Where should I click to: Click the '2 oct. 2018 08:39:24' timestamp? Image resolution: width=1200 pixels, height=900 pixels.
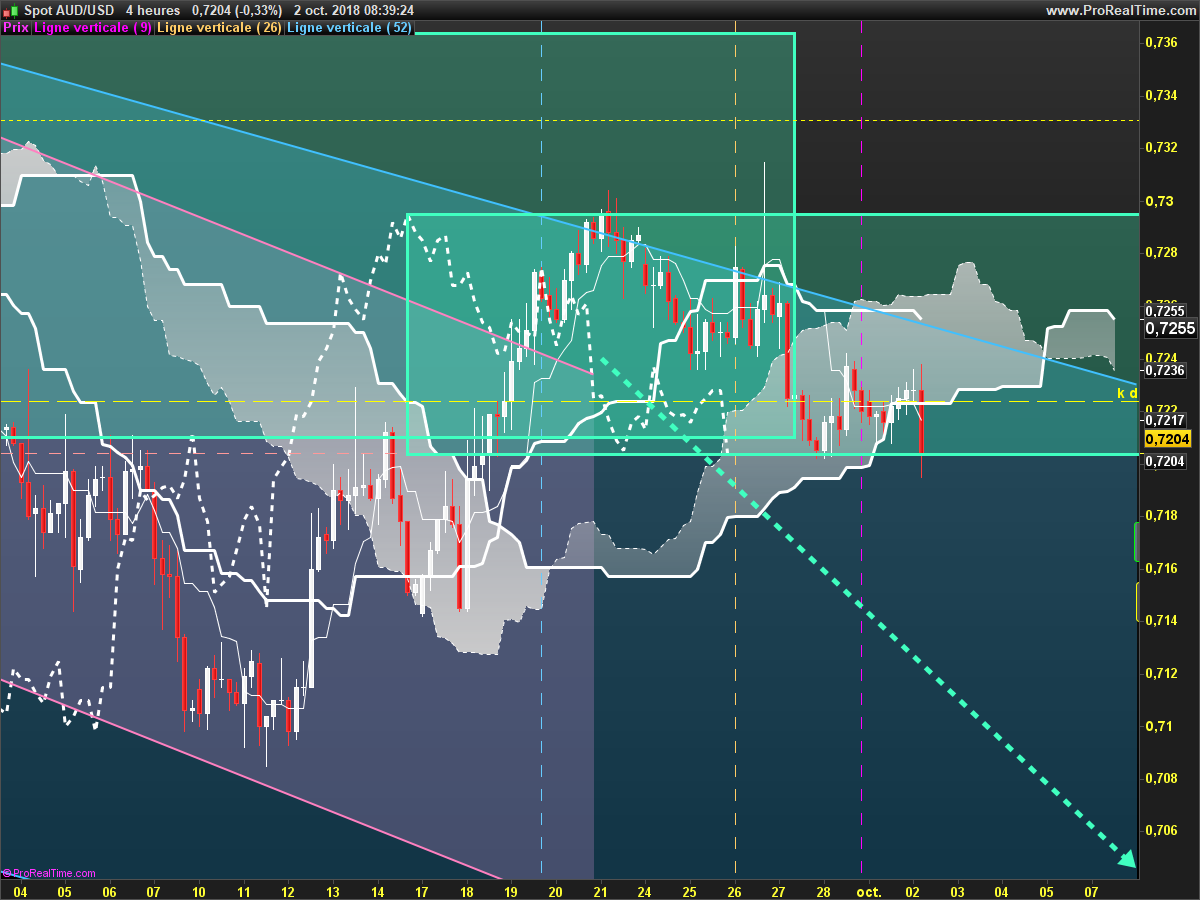pyautogui.click(x=354, y=10)
